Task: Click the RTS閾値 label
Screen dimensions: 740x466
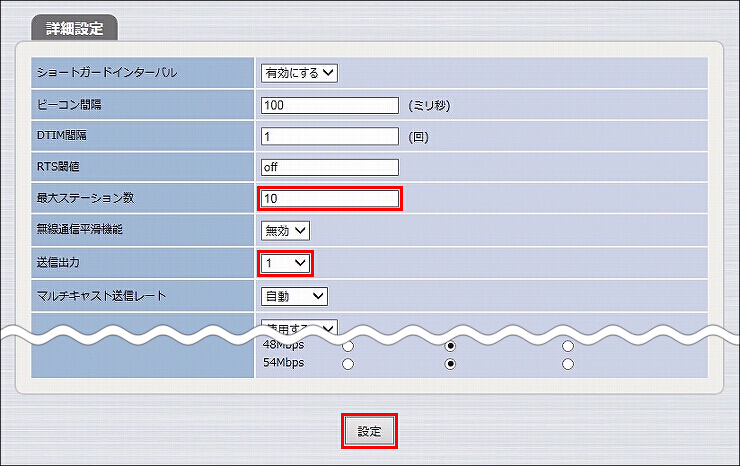Action: [58, 167]
